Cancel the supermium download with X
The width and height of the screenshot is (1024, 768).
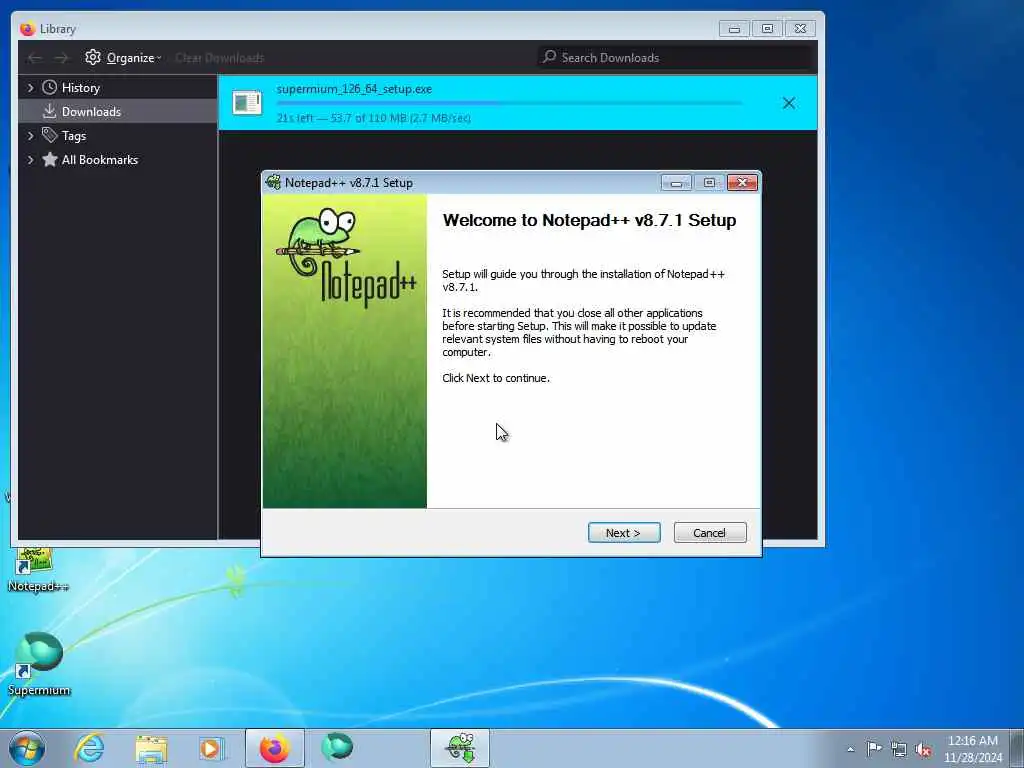click(x=789, y=103)
